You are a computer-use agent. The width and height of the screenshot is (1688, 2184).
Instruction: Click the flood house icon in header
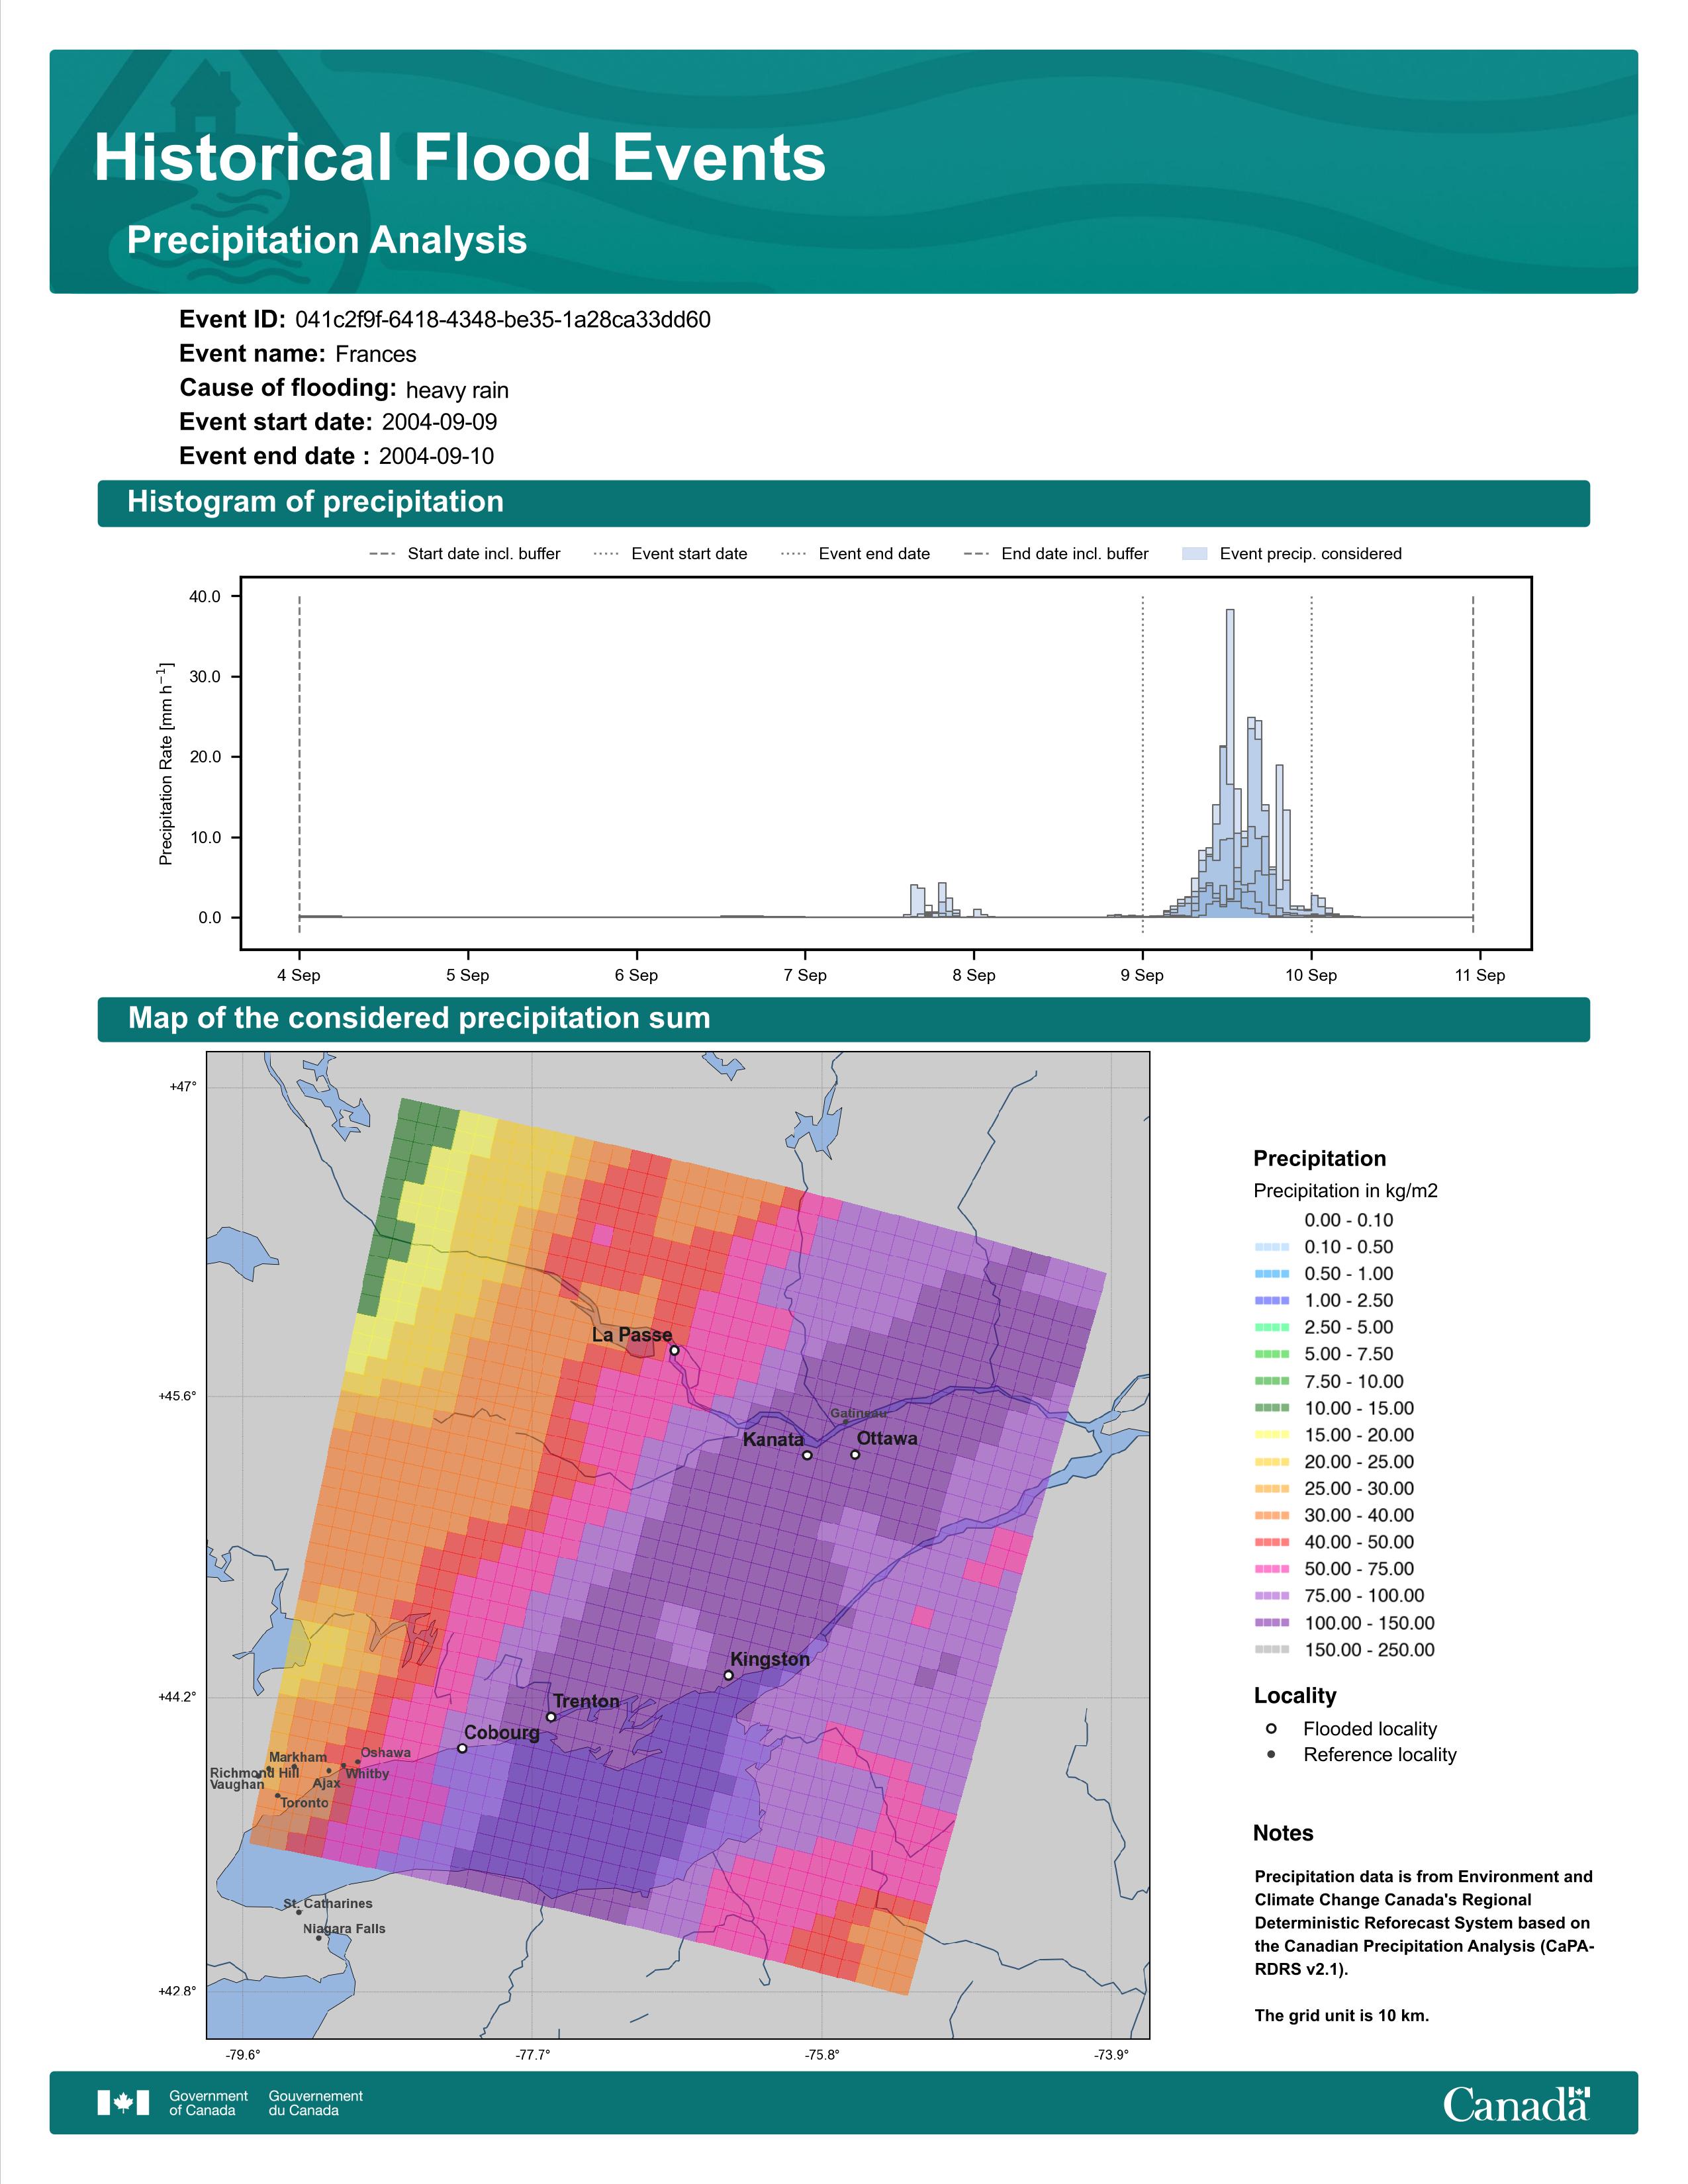pos(205,97)
